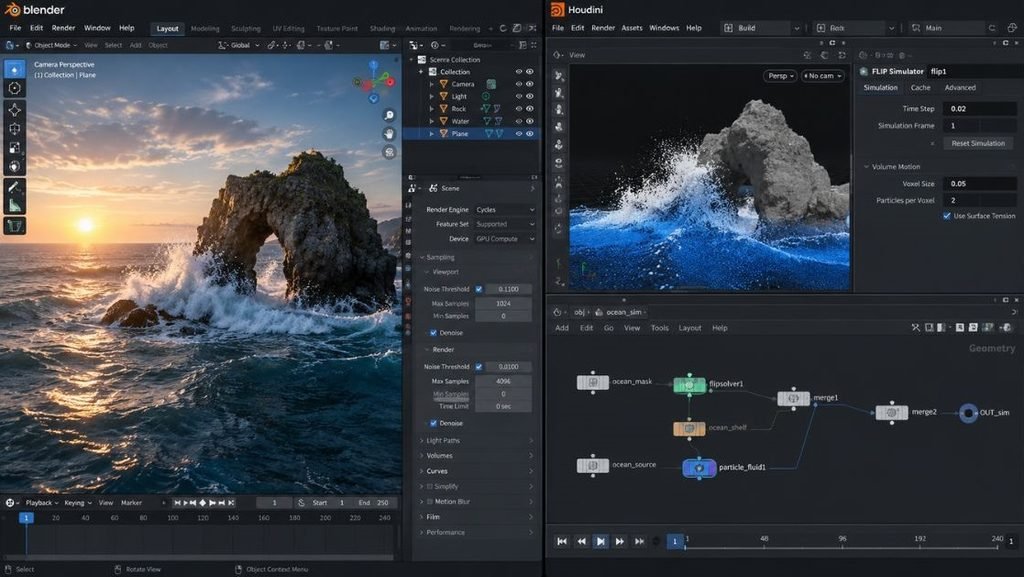Expand the Rock object in outliner

click(x=431, y=108)
